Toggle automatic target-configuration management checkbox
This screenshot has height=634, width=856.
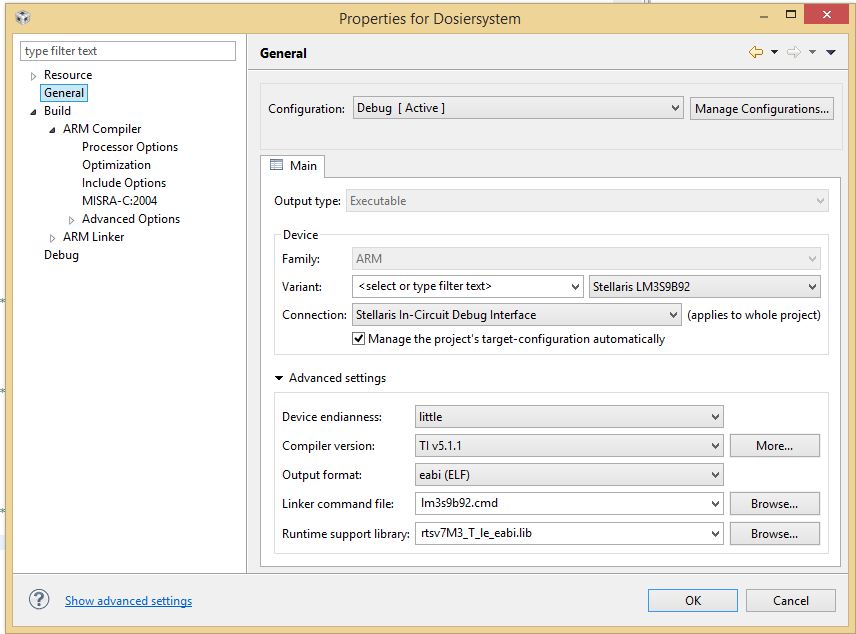pyautogui.click(x=359, y=339)
